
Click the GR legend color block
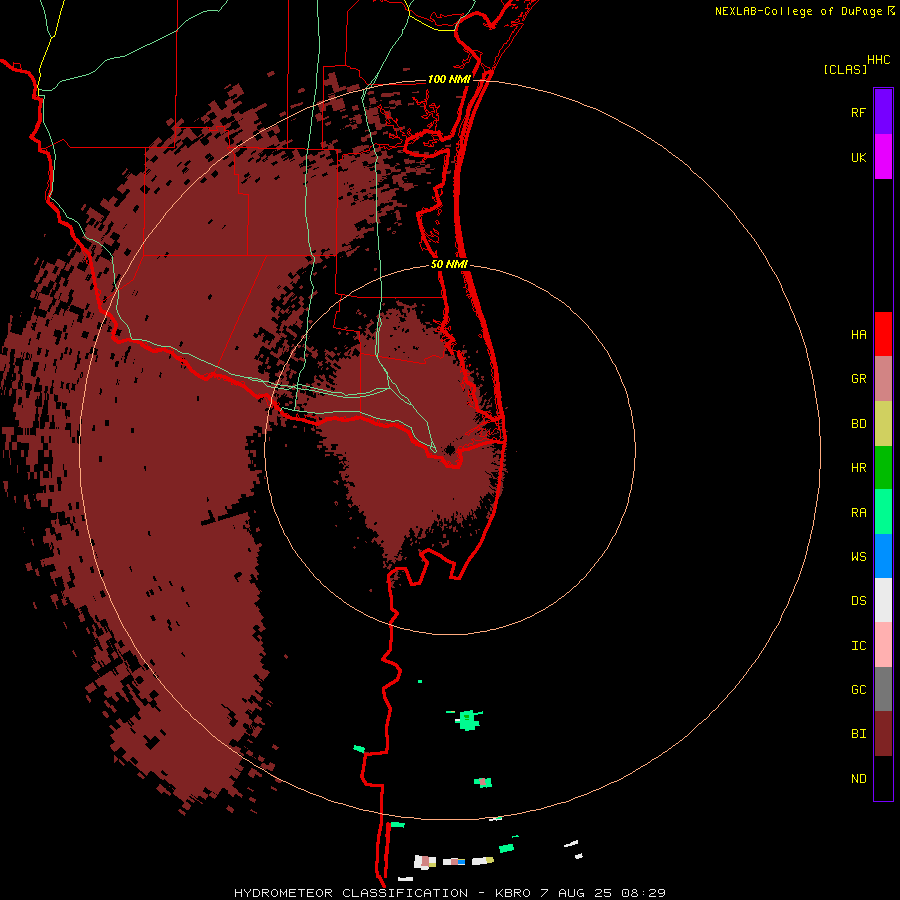point(883,379)
